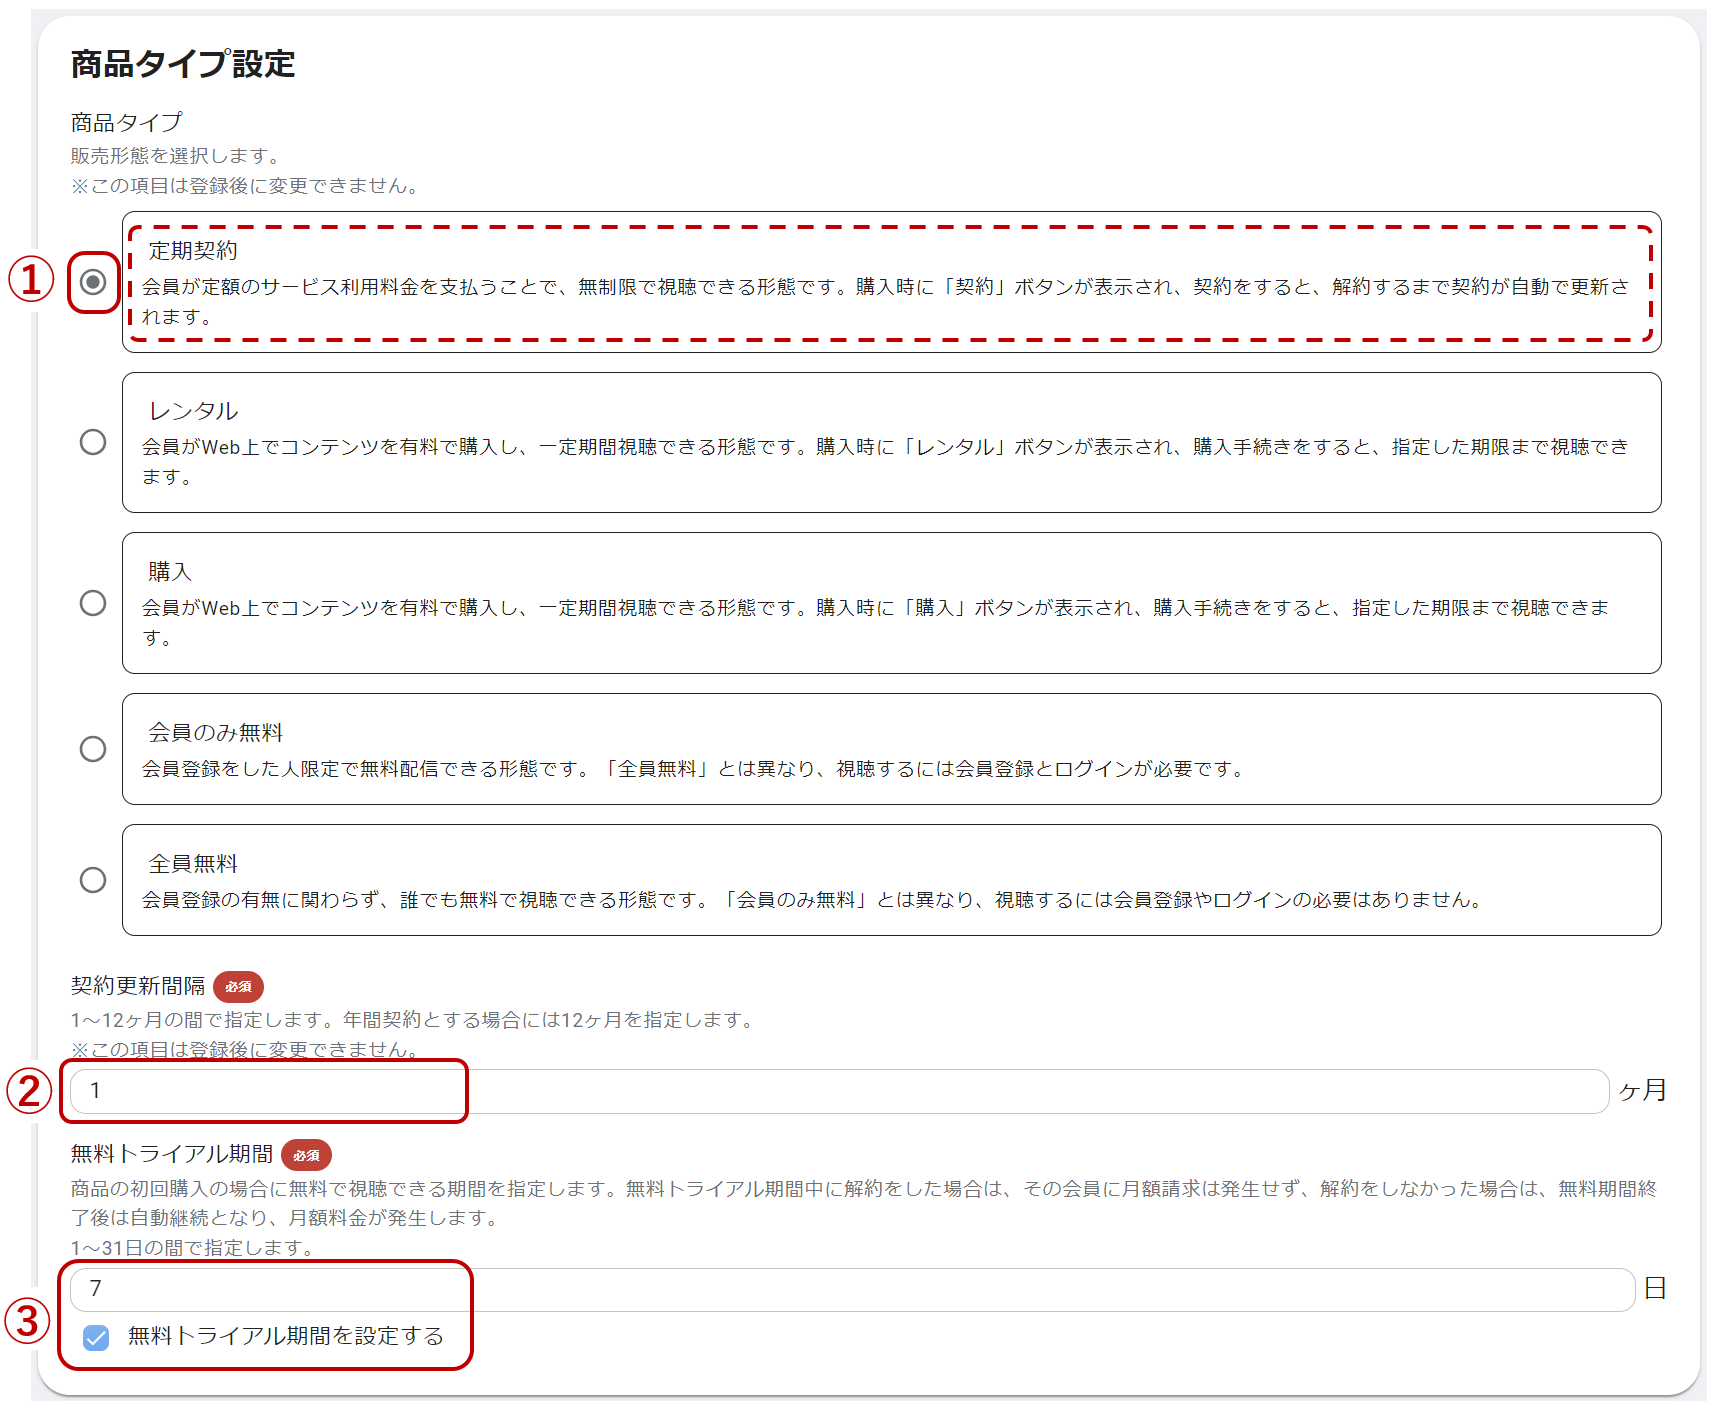Image resolution: width=1718 pixels, height=1411 pixels.
Task: Click the 全員無料 option description text
Action: pos(811,900)
